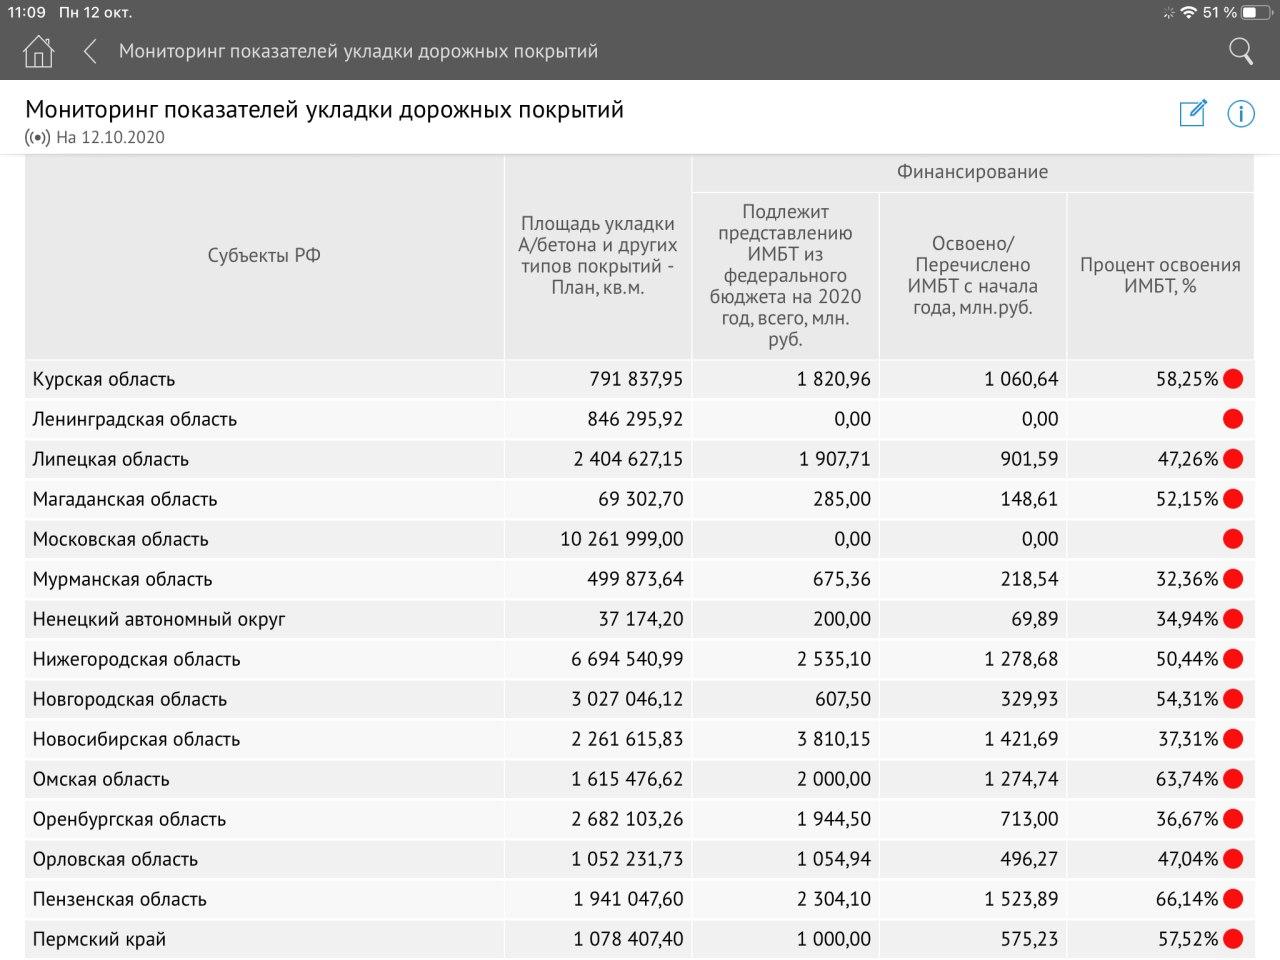Tap the battery indicator in status bar
Viewport: 1280px width, 960px height.
[1256, 12]
